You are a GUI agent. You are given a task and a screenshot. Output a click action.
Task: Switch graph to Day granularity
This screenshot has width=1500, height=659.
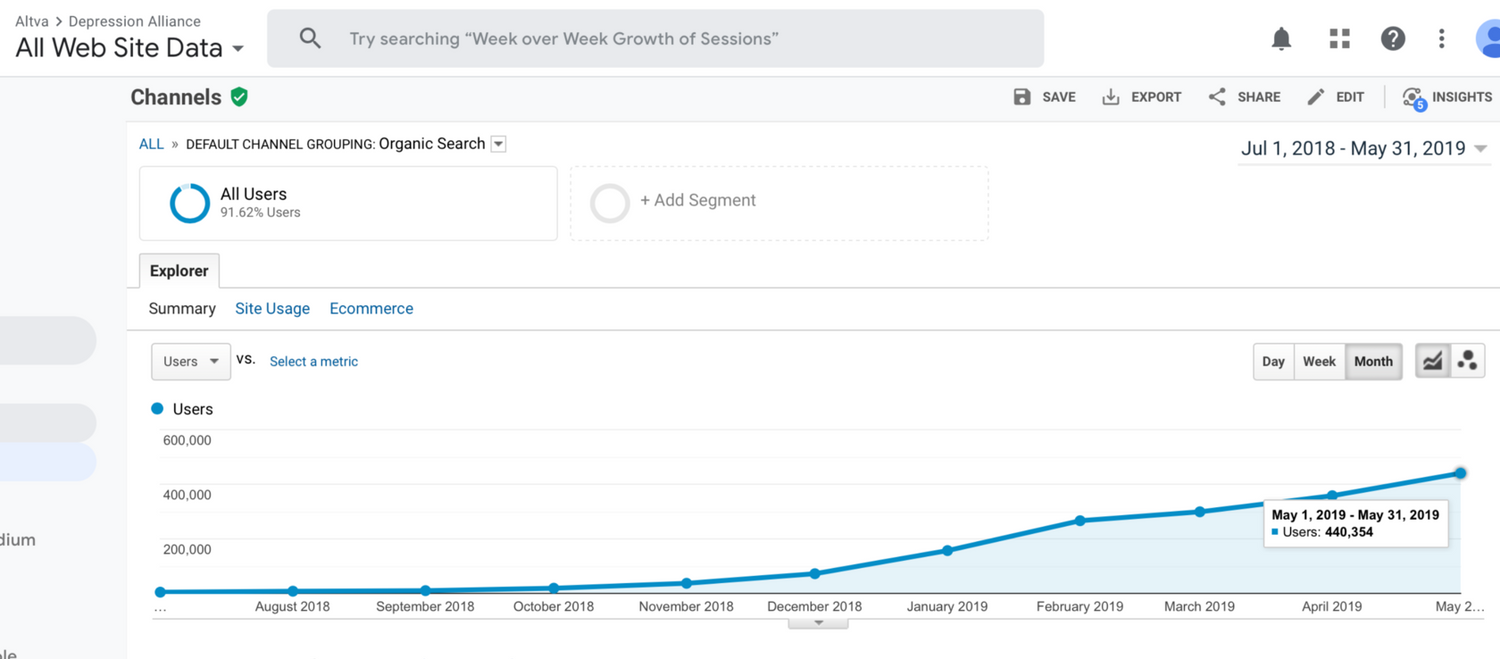(1273, 362)
